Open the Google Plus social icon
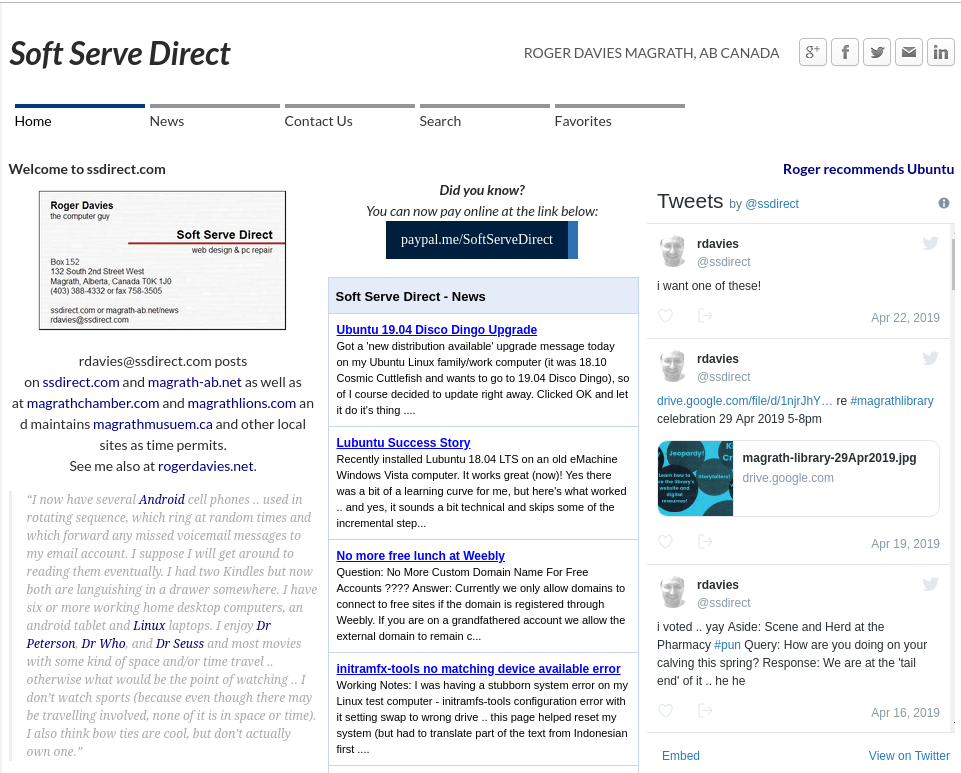The width and height of the screenshot is (961, 773). (x=813, y=52)
